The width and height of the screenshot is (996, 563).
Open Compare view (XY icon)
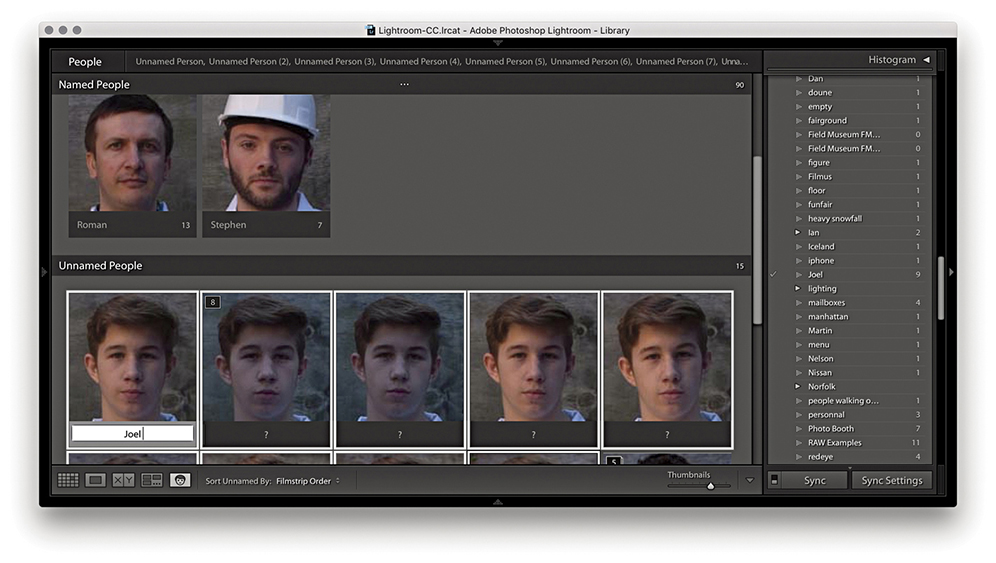(x=123, y=480)
